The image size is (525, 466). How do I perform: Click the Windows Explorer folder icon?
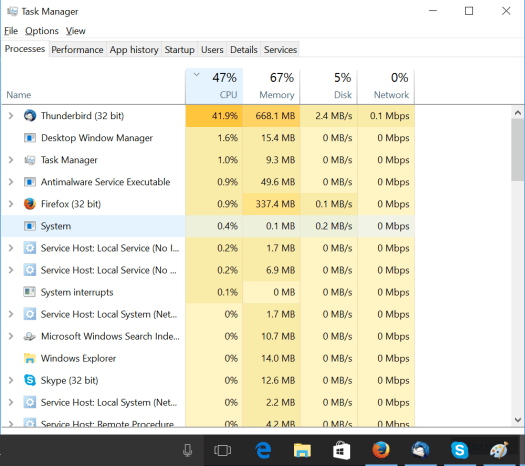point(30,358)
